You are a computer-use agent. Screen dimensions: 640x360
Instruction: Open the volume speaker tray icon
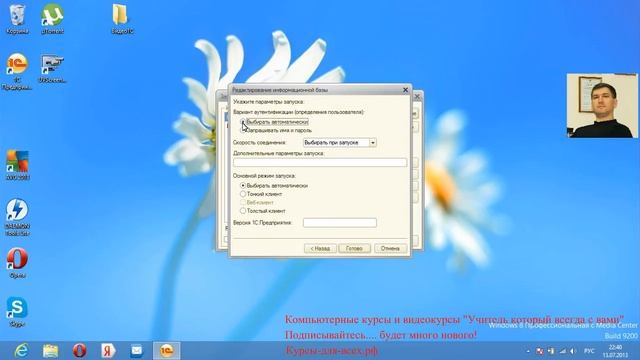point(573,351)
